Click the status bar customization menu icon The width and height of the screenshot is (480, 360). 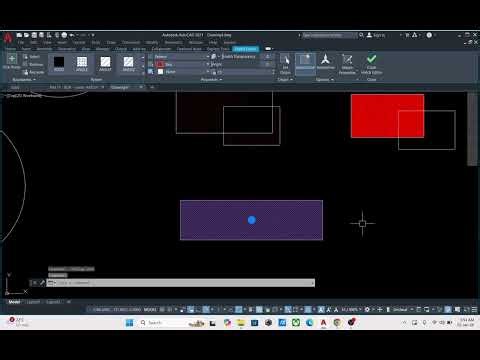(x=474, y=310)
